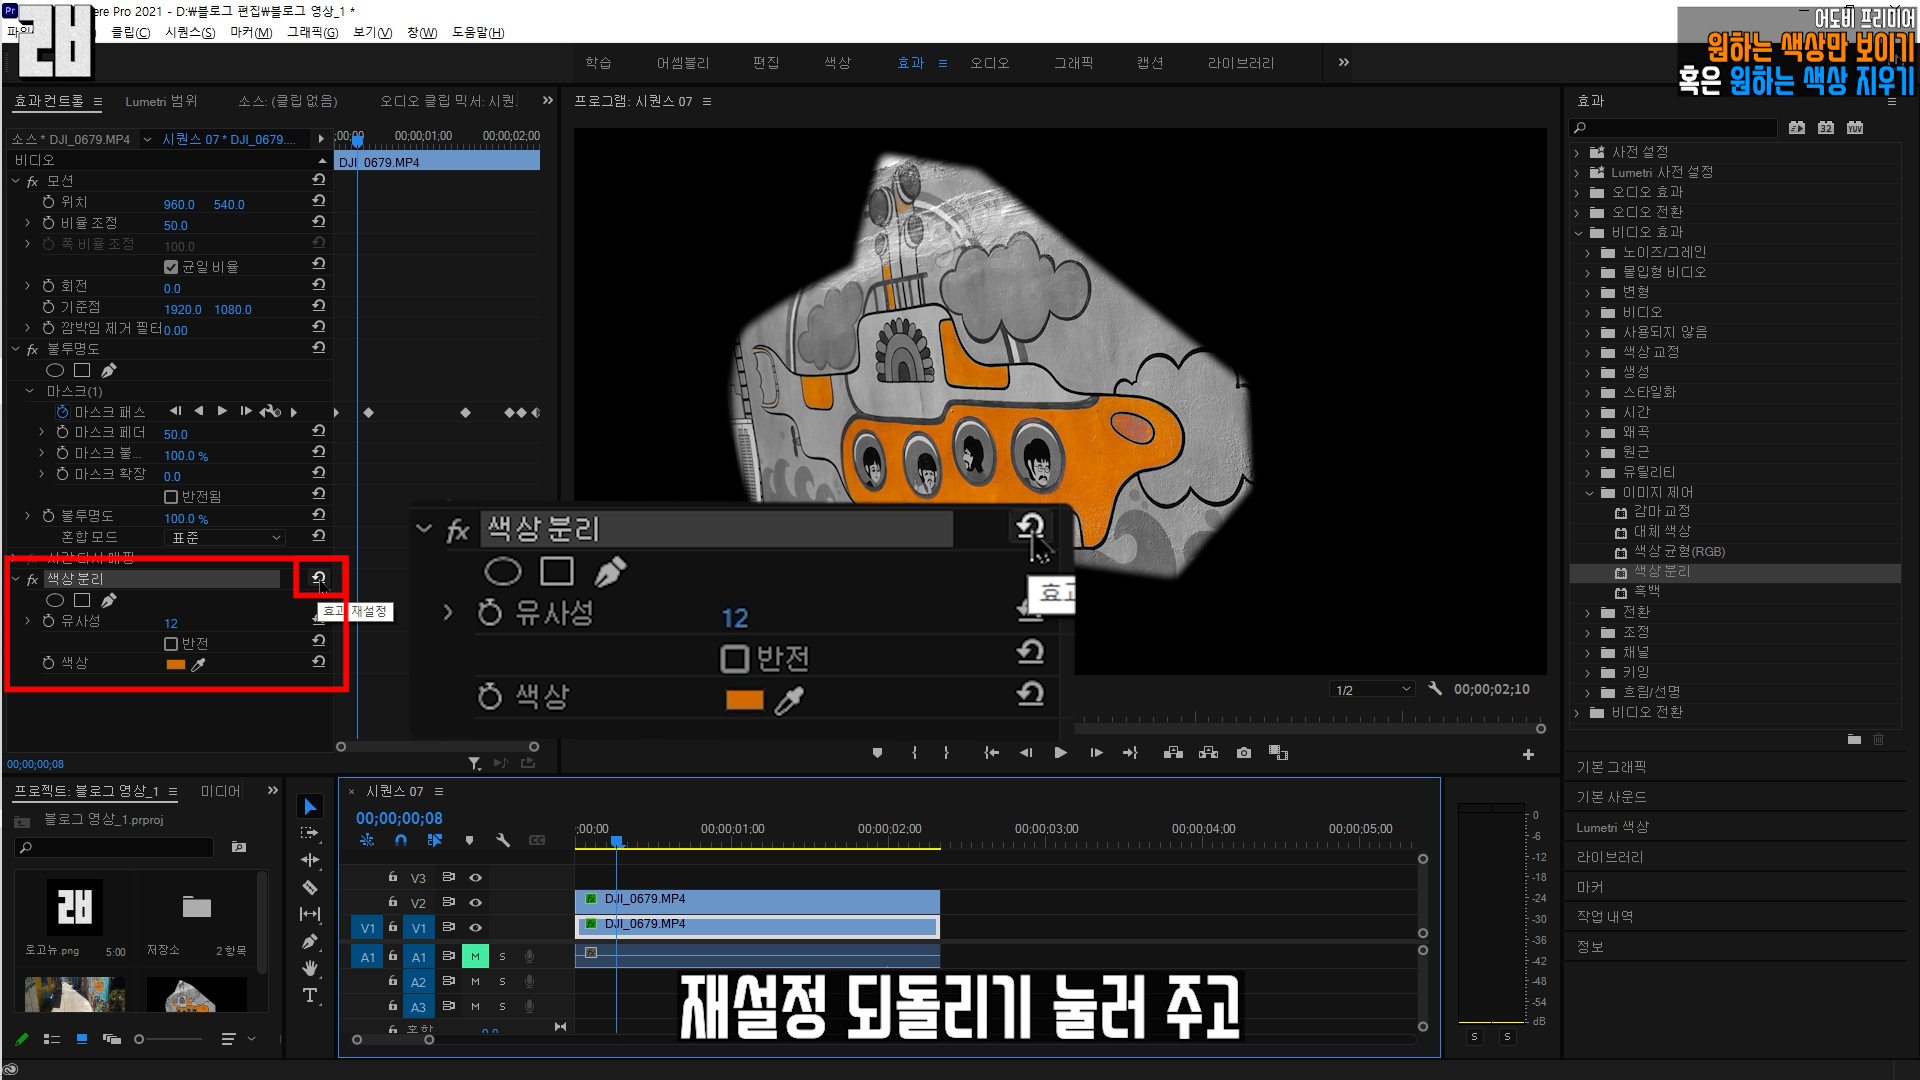This screenshot has height=1080, width=1920.
Task: Open the 혼합 모드 dropdown showing 표준
Action: (x=225, y=538)
